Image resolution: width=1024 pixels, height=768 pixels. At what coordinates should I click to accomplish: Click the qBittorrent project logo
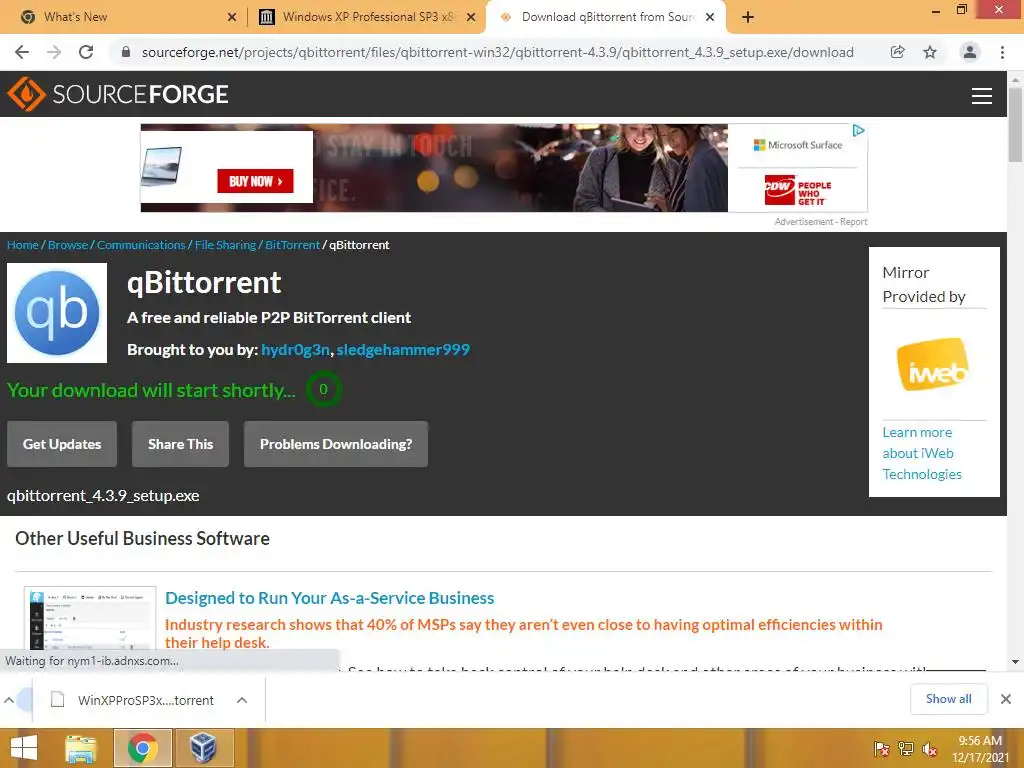[57, 313]
